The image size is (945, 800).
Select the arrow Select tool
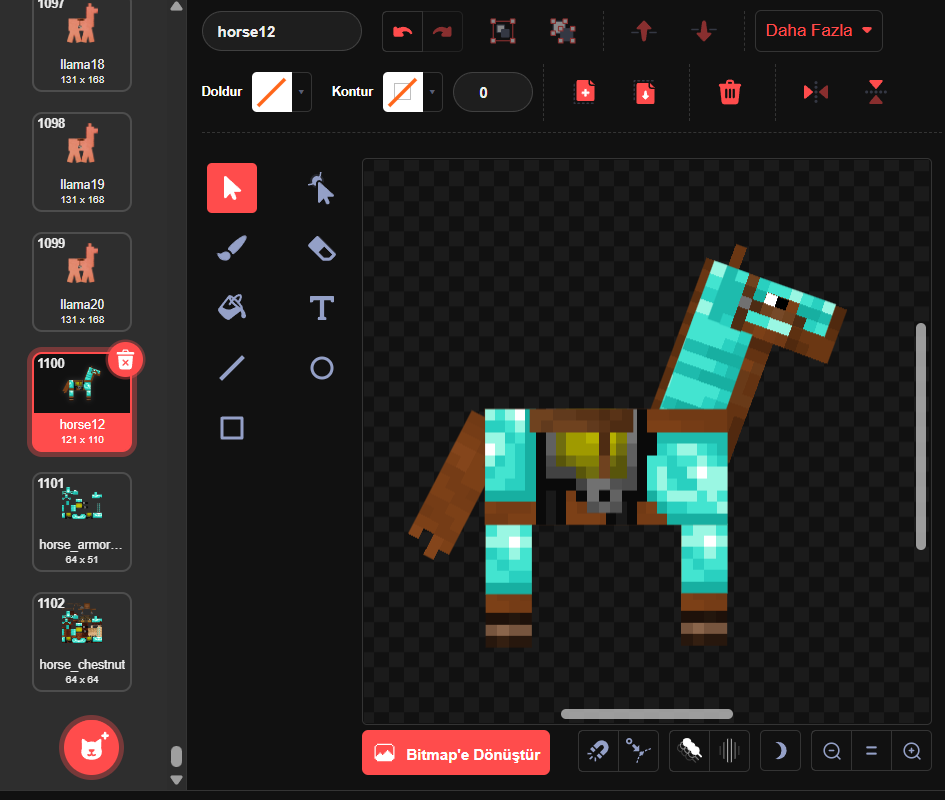pyautogui.click(x=232, y=188)
